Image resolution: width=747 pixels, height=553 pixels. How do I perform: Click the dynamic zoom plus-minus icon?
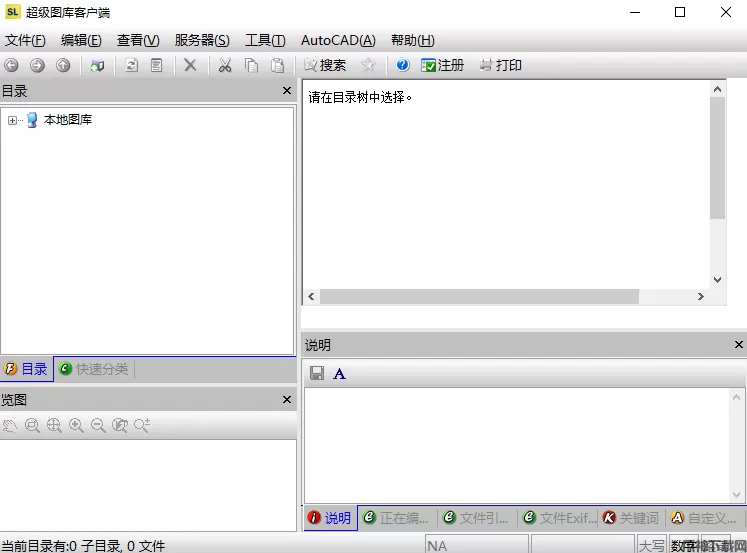142,425
